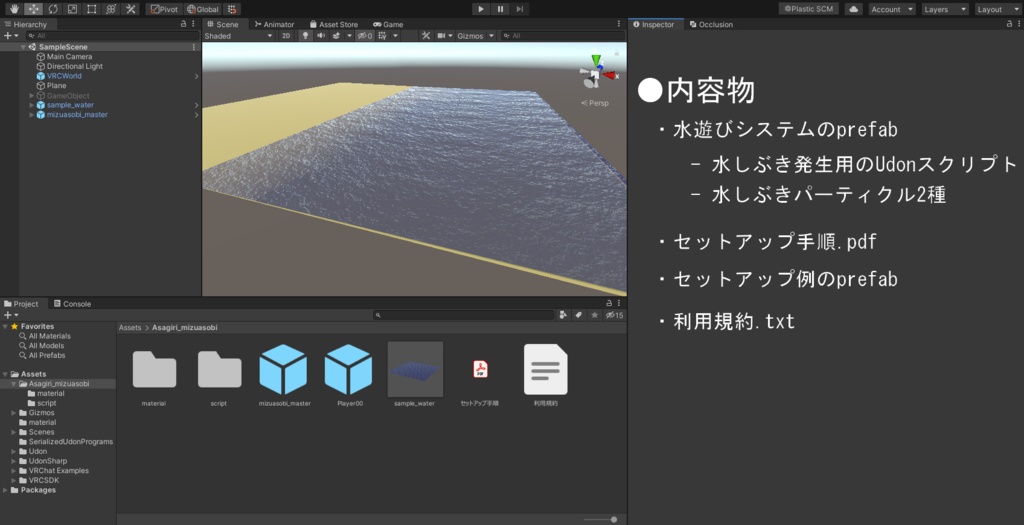Click the Project search field
The height and width of the screenshot is (525, 1024).
point(464,315)
